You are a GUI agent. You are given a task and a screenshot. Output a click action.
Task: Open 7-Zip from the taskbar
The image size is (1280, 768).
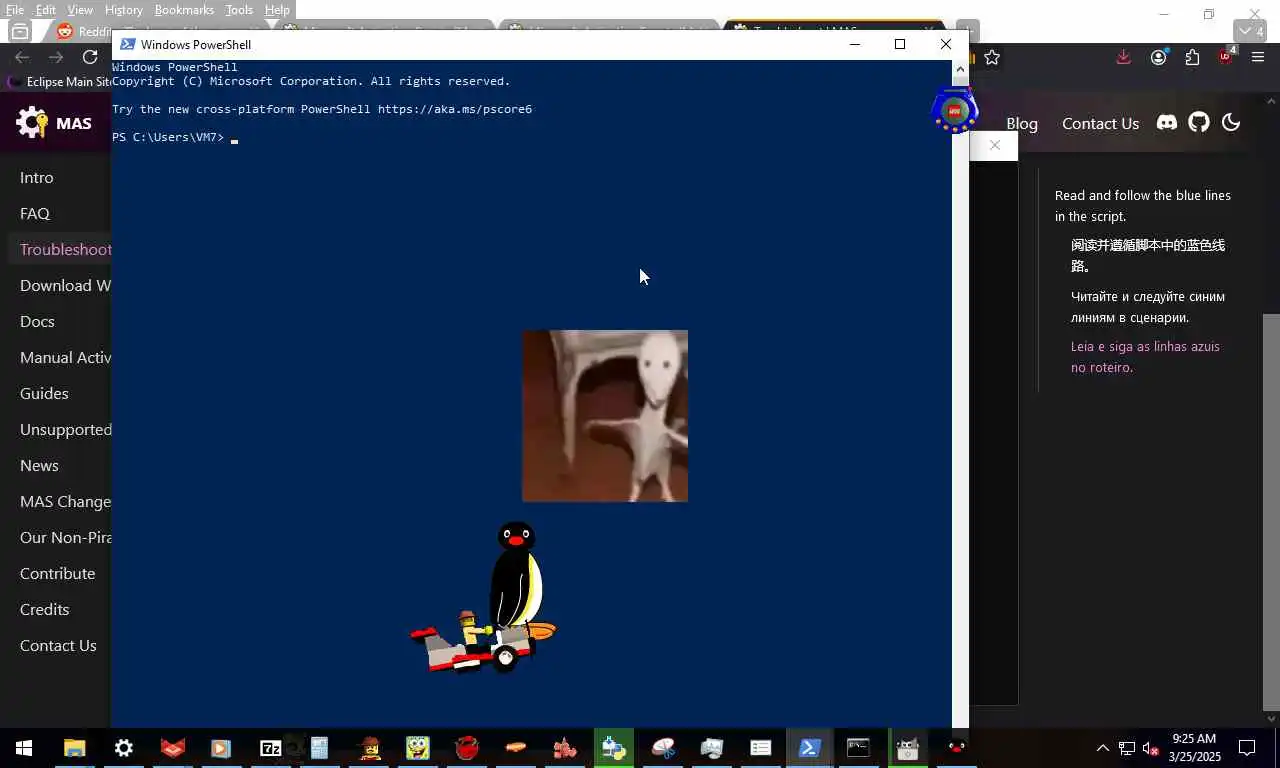(270, 748)
